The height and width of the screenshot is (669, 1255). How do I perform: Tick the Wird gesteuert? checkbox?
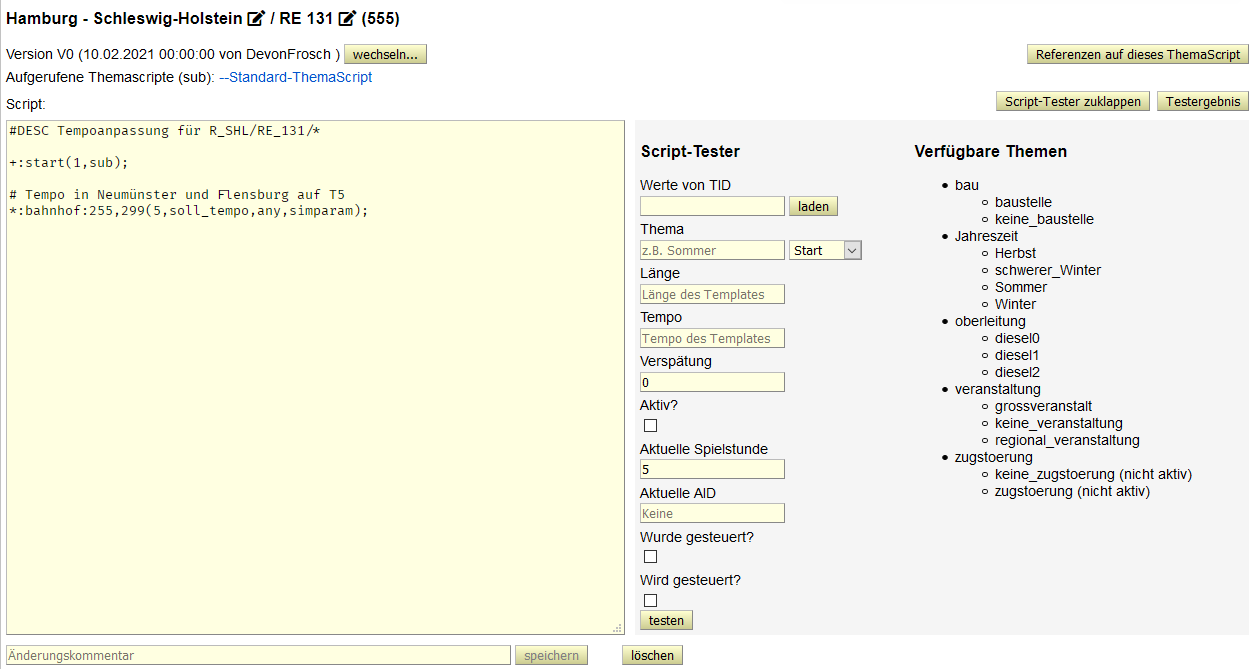pos(650,600)
